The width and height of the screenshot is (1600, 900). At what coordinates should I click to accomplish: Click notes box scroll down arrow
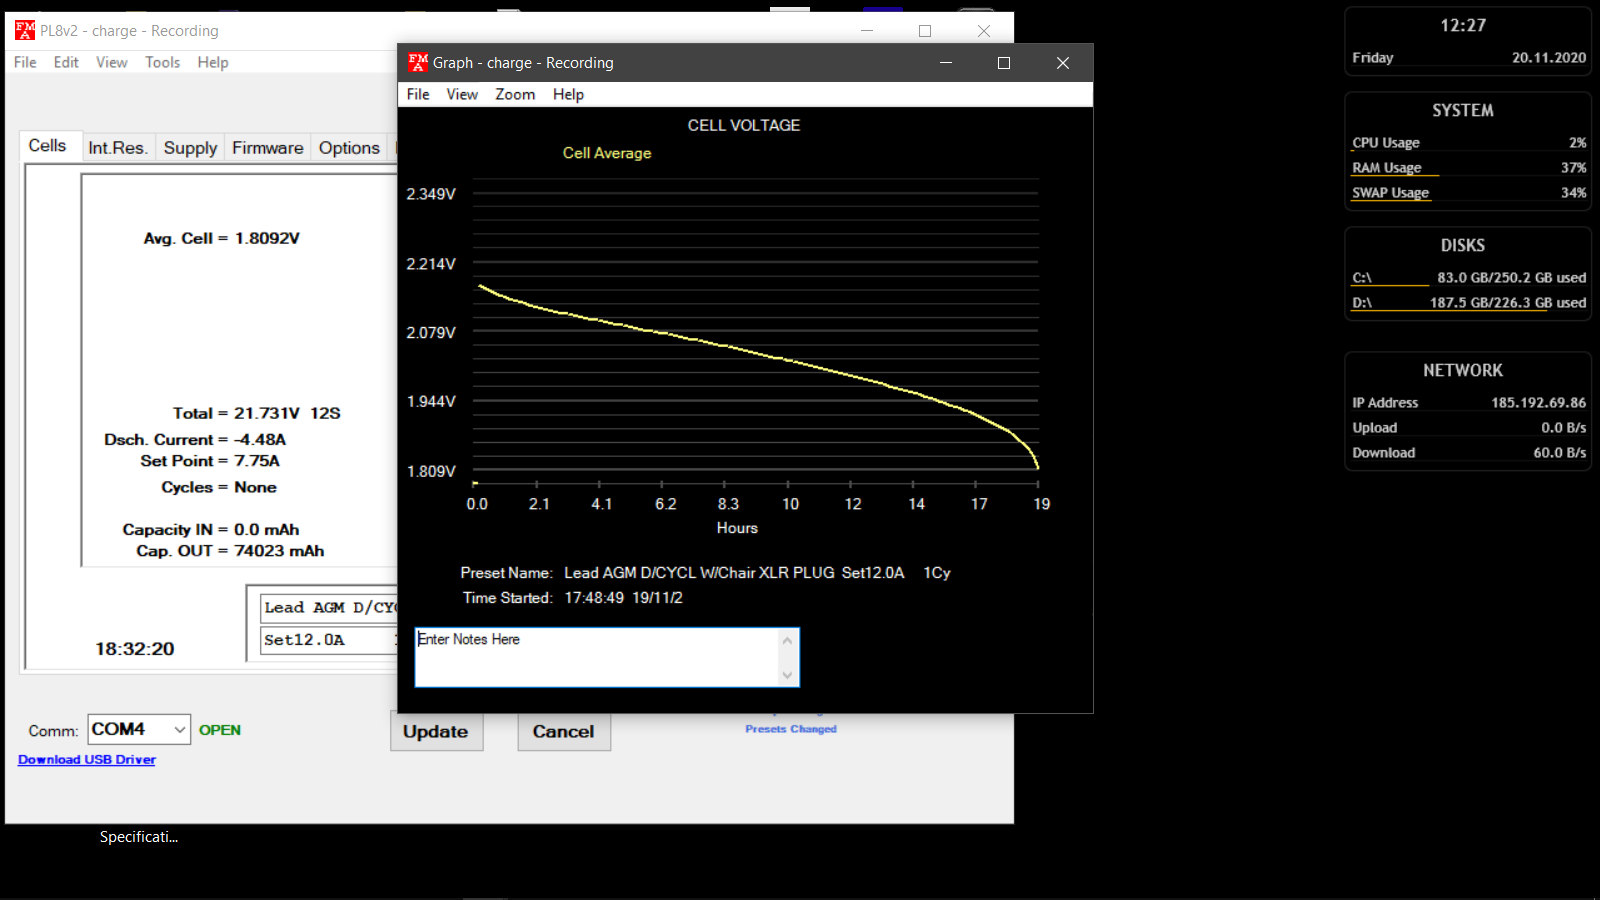click(787, 675)
